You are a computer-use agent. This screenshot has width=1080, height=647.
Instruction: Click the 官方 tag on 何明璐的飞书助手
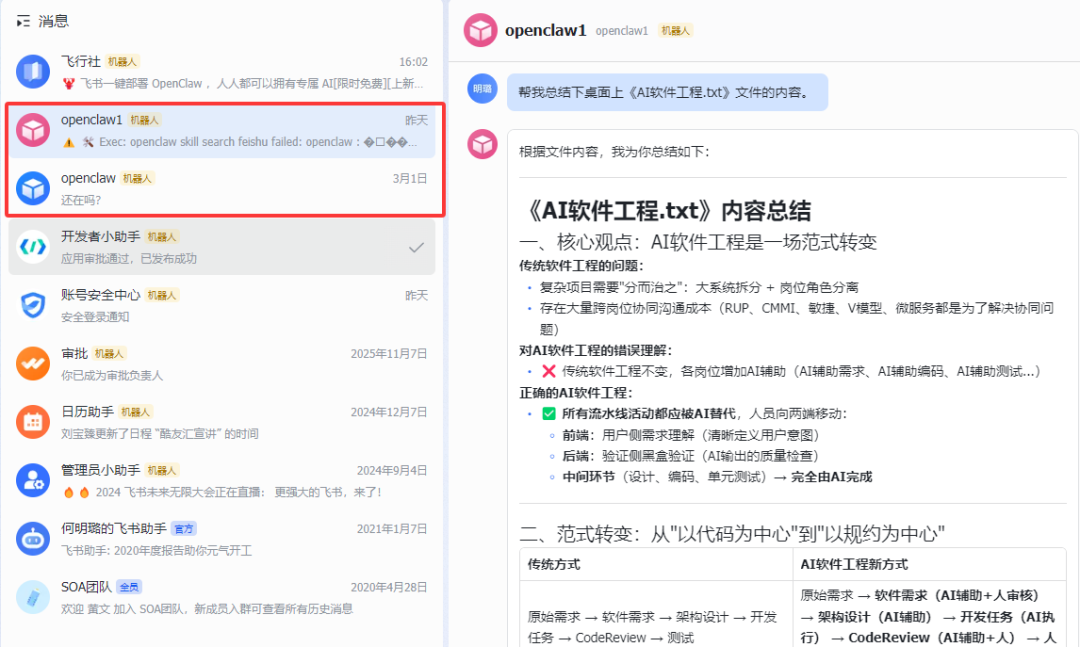[x=184, y=529]
